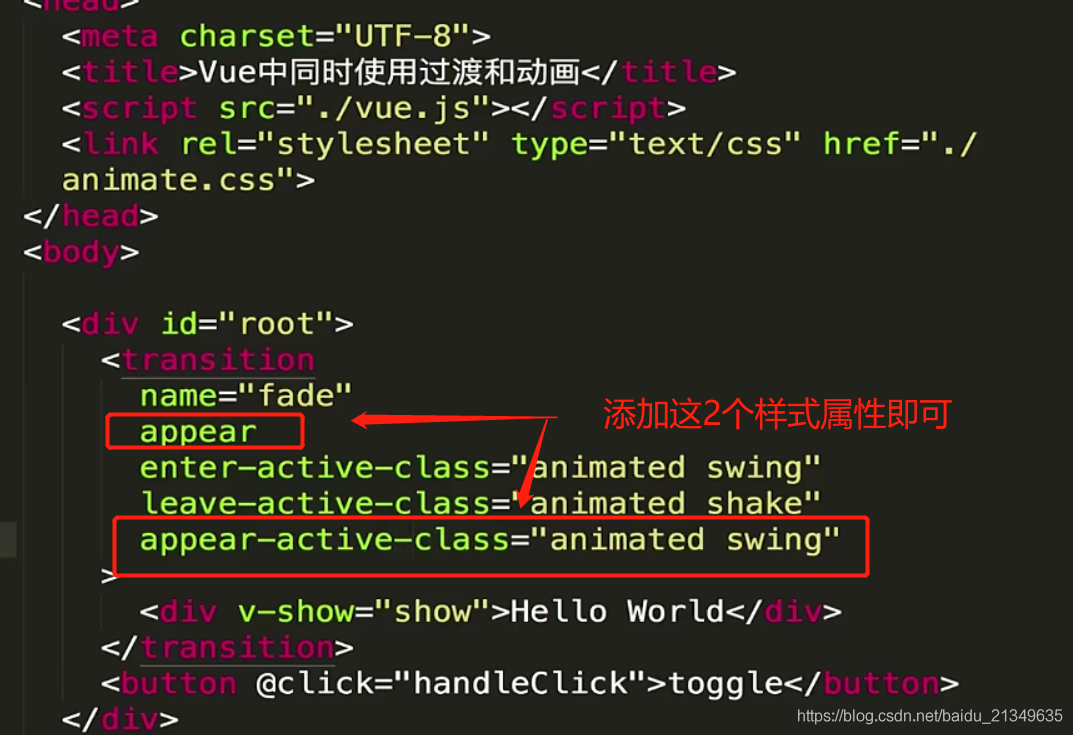Click the animate.css href continuation line
Screen dimensions: 1073x735
(188, 181)
